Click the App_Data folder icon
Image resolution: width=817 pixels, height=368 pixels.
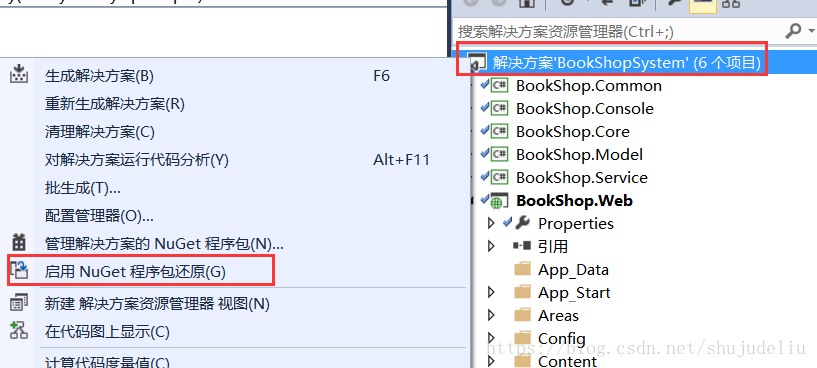pos(522,269)
